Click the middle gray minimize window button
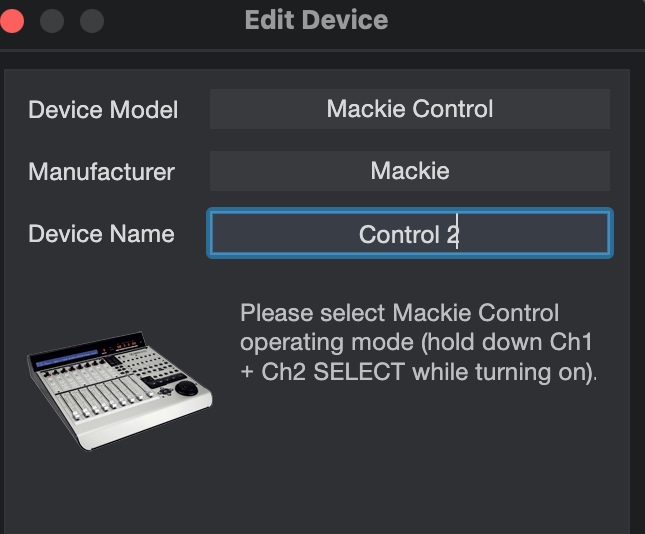 point(52,20)
